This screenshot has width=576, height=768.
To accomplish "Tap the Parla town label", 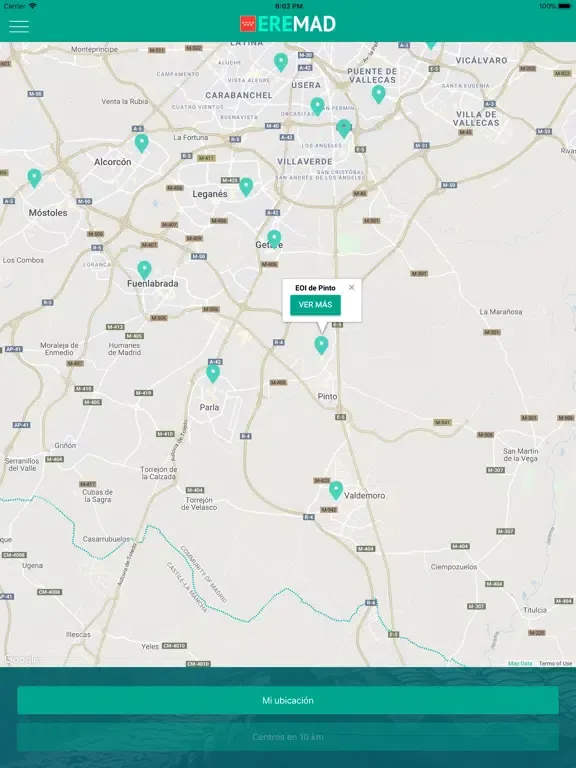I will [x=210, y=407].
